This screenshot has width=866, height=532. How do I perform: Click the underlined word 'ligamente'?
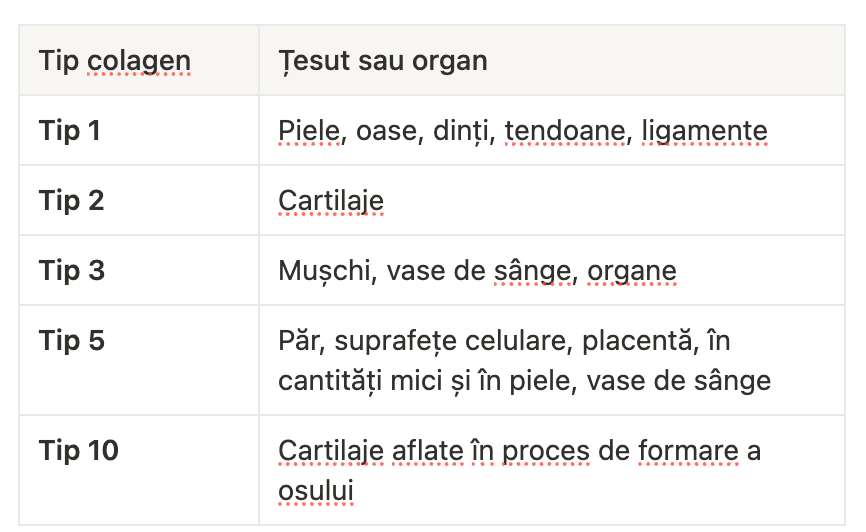tap(704, 131)
